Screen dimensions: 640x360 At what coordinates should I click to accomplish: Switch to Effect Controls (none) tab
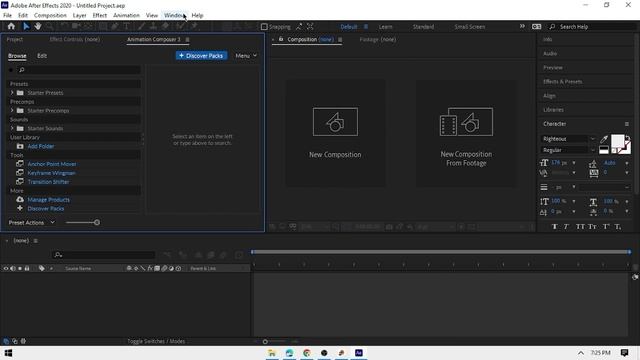(75, 40)
